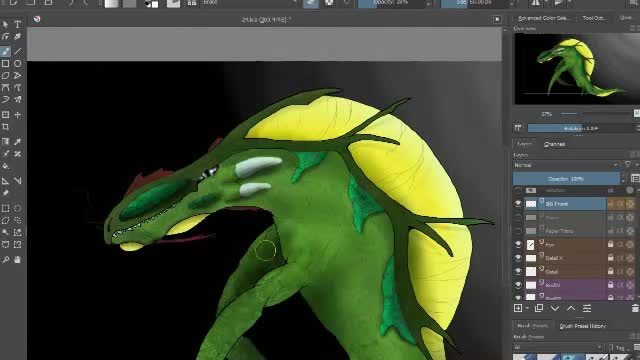Select the Bezier Curve tool
This screenshot has width=640, height=360.
[x=5, y=87]
